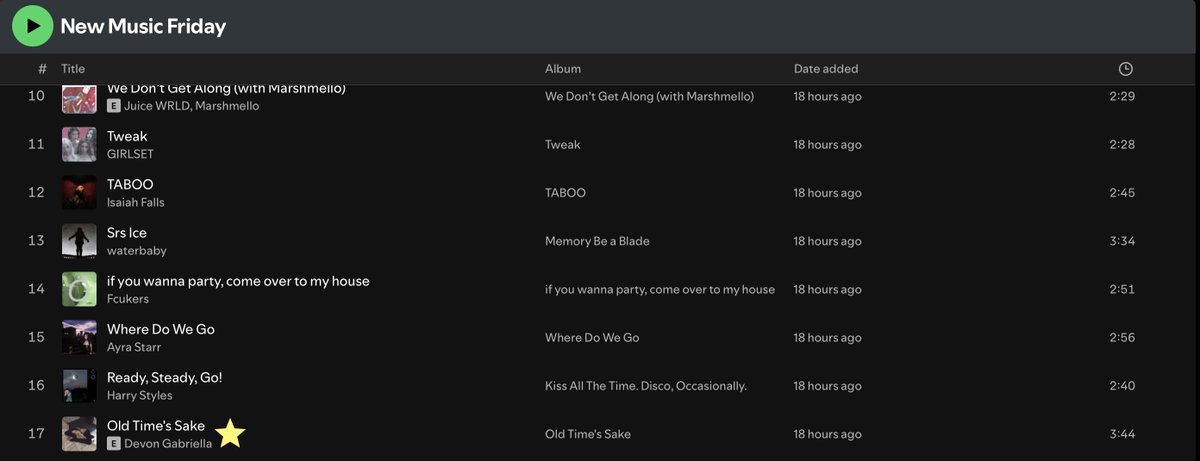This screenshot has height=461, width=1200.
Task: Click track number 14
Action: coord(36,289)
